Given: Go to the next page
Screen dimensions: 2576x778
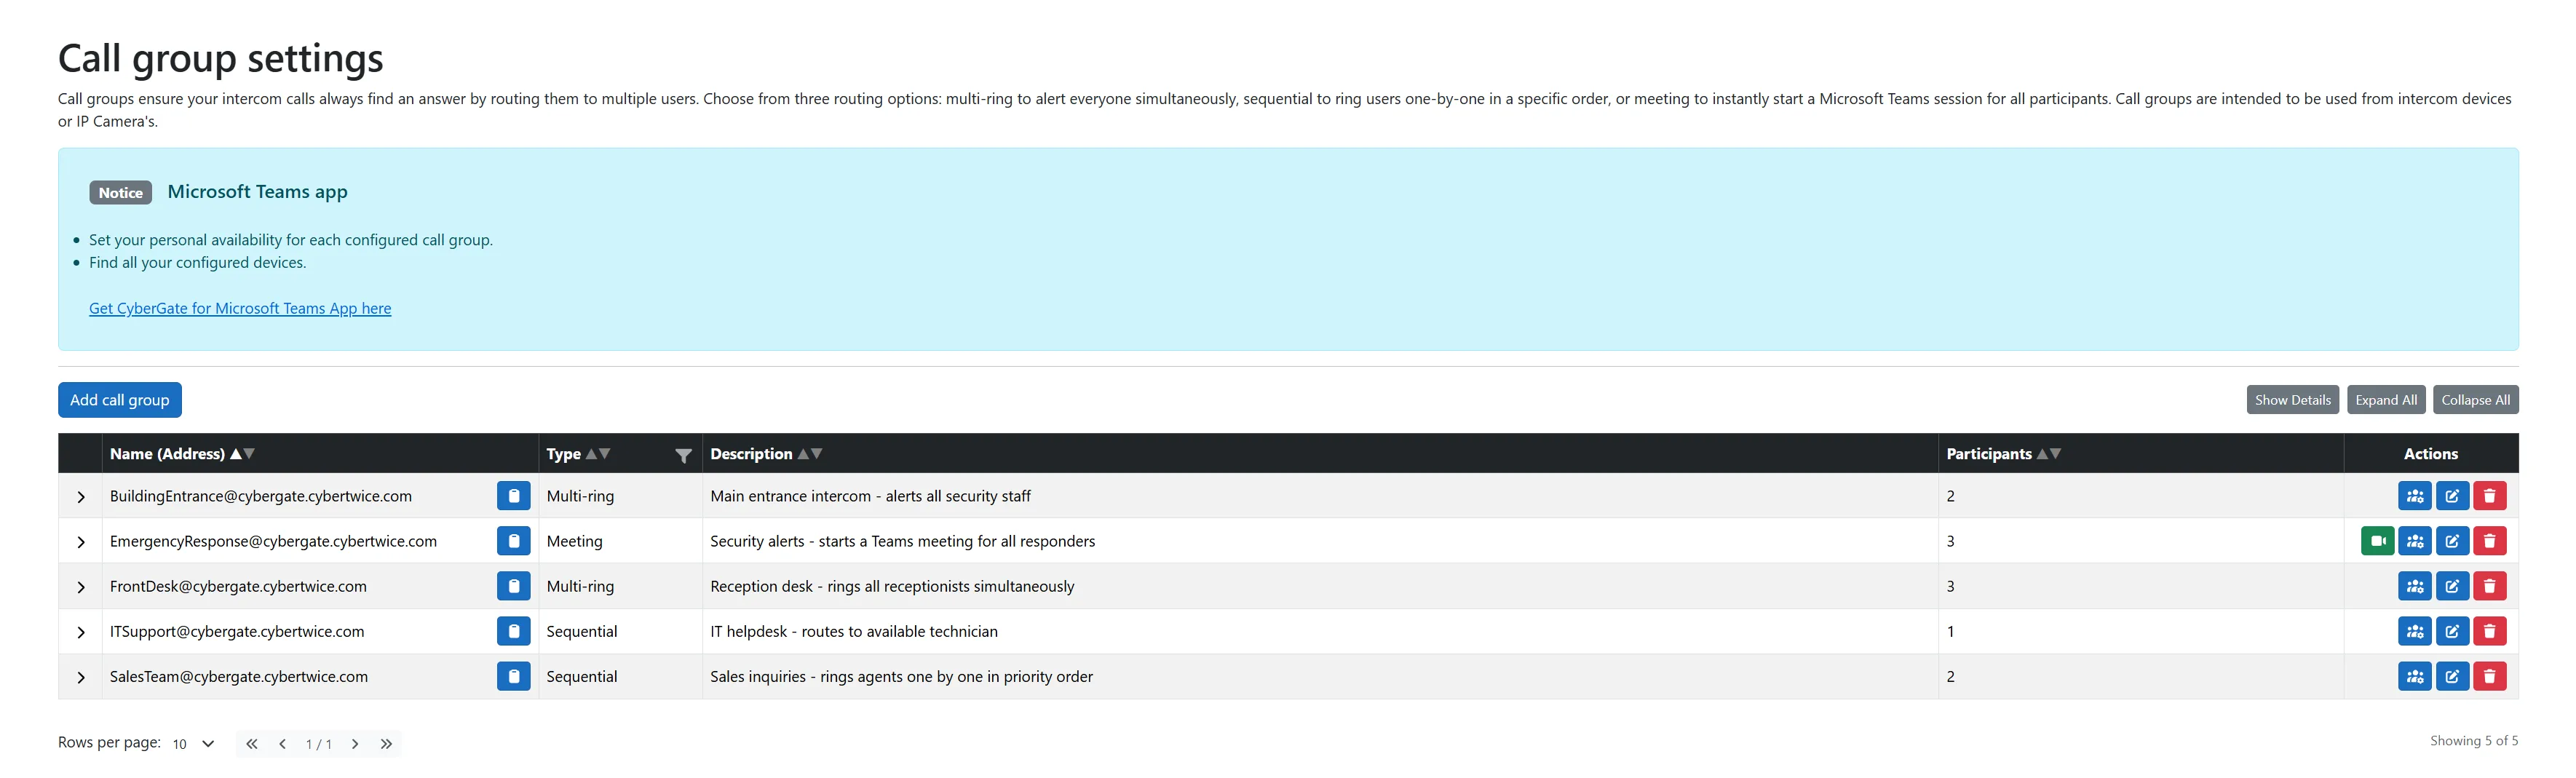Looking at the screenshot, I should point(355,743).
